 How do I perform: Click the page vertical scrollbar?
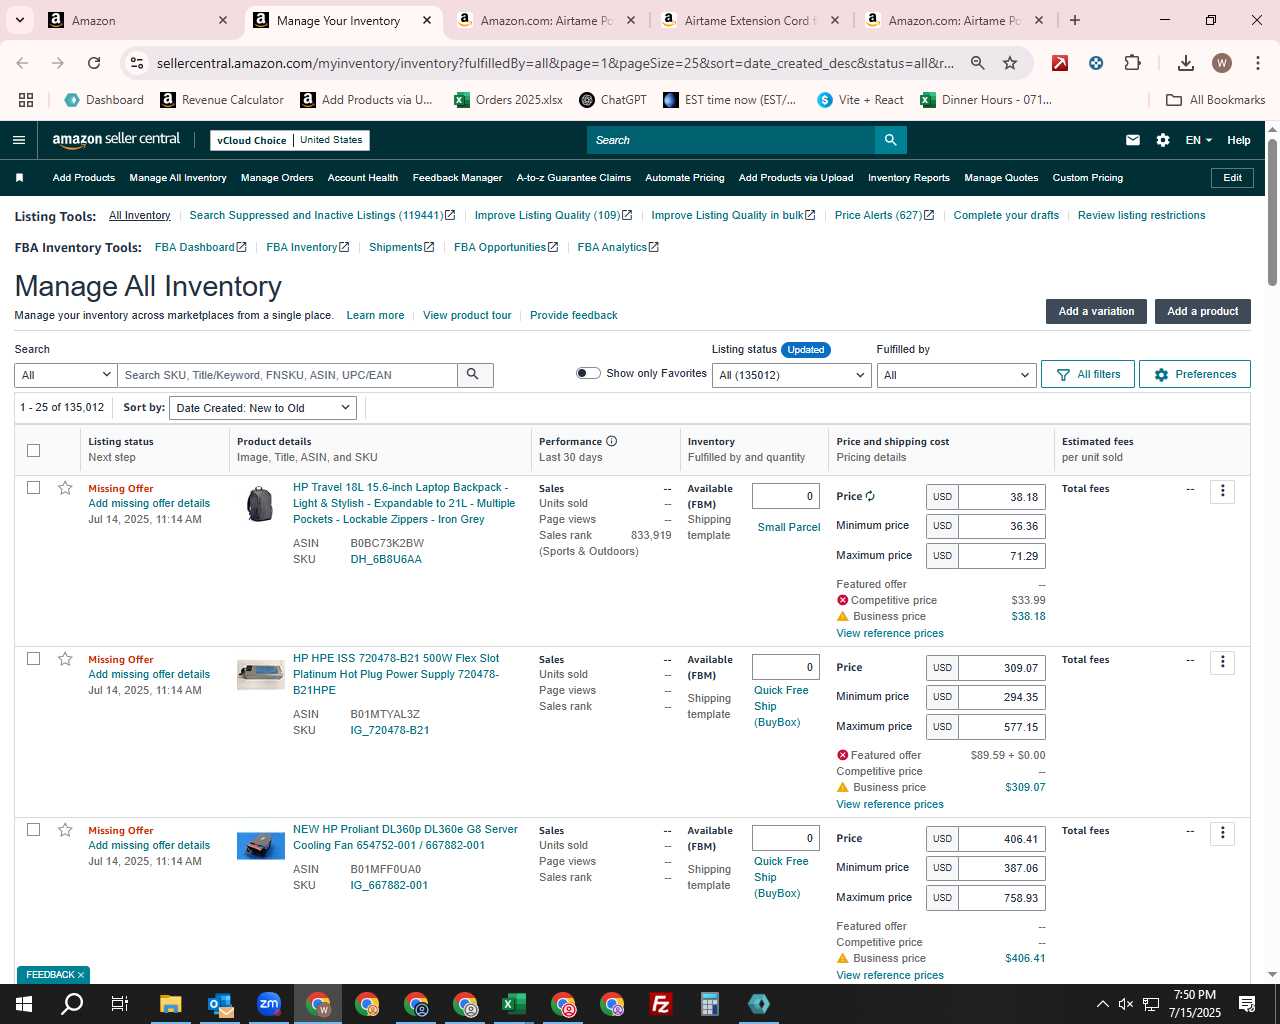(x=1272, y=211)
